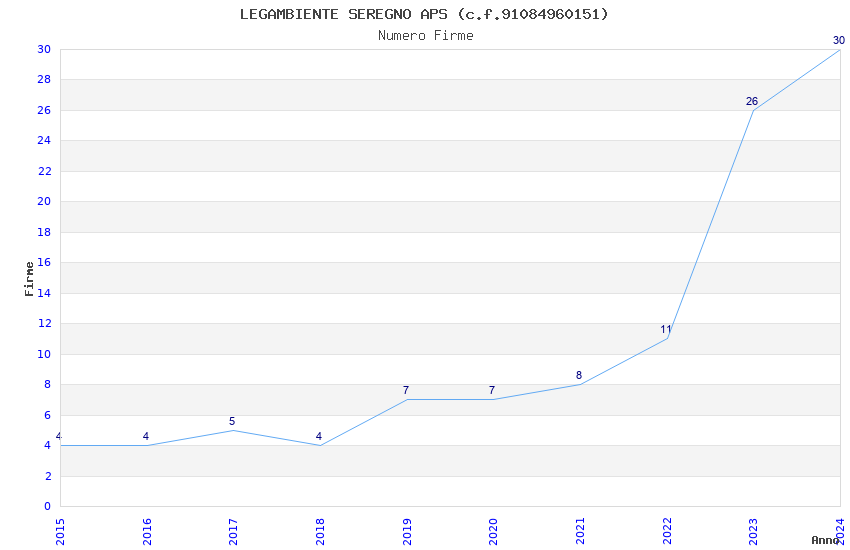Viewport: 850px width, 550px height.
Task: Click the 2017 x-axis year label
Action: pyautogui.click(x=233, y=532)
